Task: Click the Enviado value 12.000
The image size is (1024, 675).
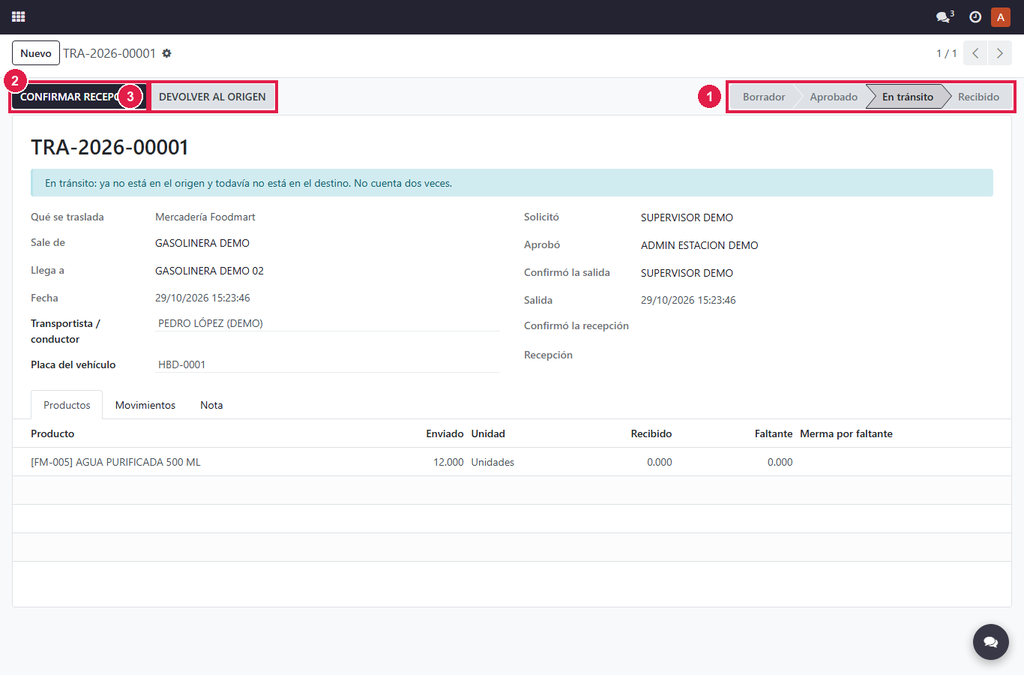Action: pyautogui.click(x=449, y=462)
